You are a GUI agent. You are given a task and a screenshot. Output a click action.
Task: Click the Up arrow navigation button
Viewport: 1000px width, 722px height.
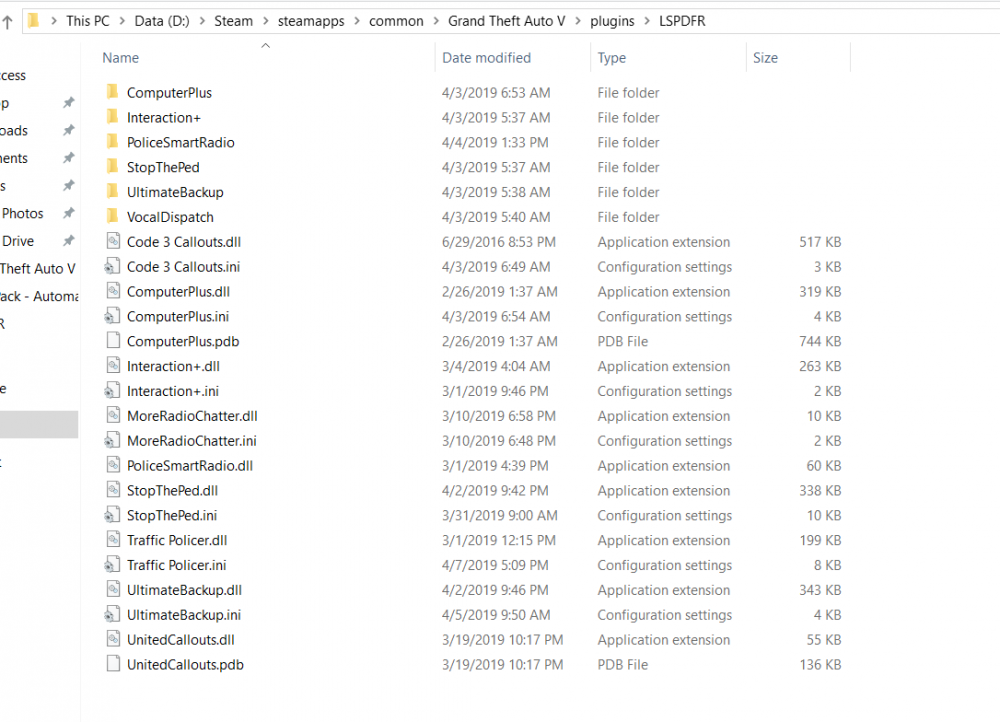[8, 22]
